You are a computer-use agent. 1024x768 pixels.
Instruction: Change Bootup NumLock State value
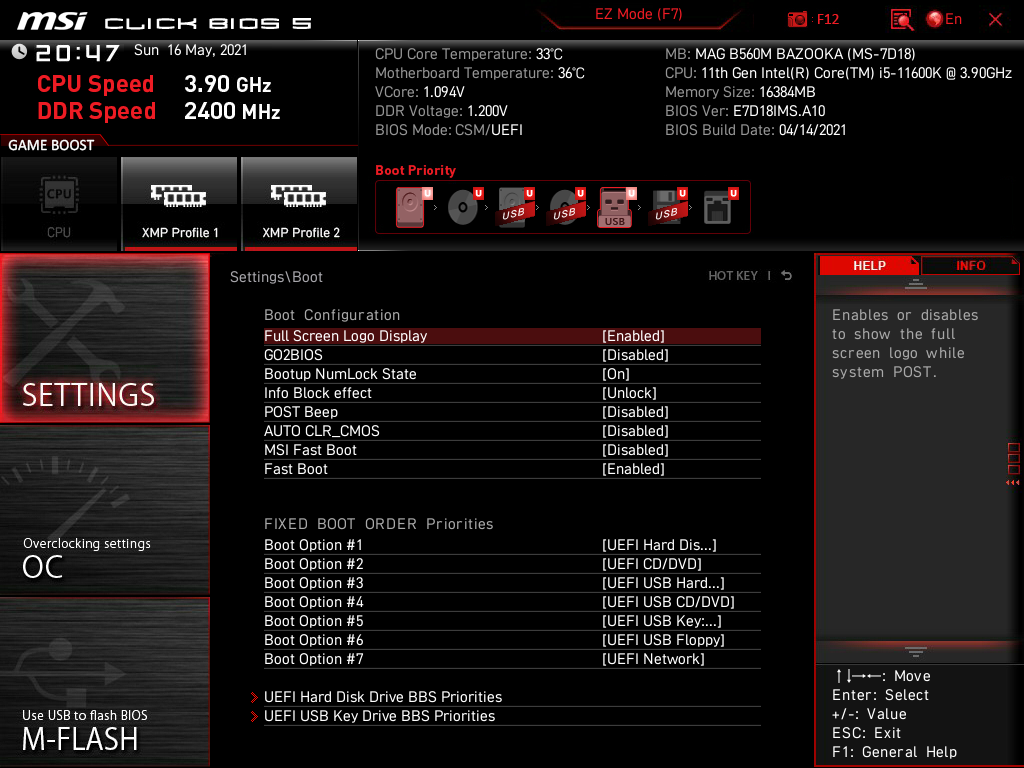(512, 374)
